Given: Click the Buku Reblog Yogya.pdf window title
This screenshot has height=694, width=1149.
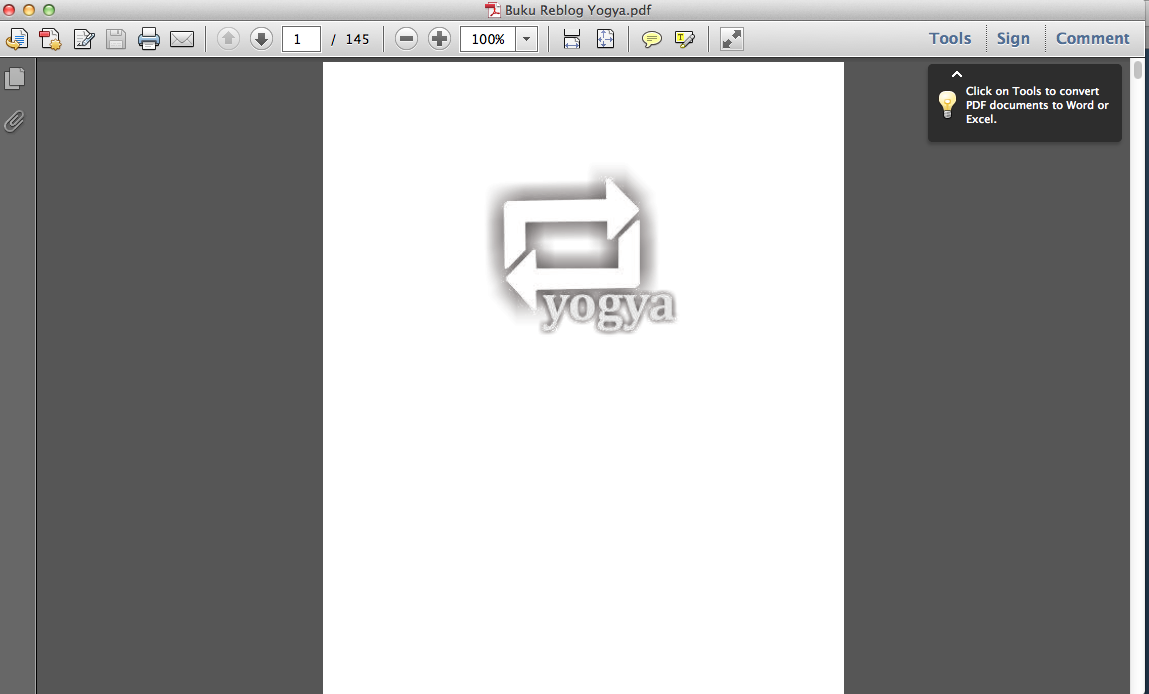Looking at the screenshot, I should coord(577,10).
